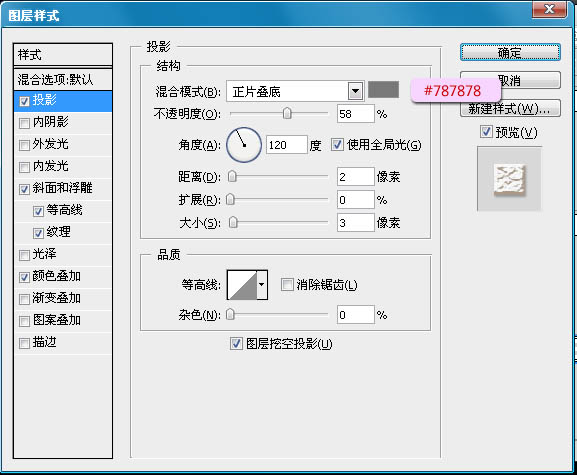Image resolution: width=577 pixels, height=475 pixels.
Task: Expand the 等高线 contour picker arrow
Action: (x=262, y=285)
